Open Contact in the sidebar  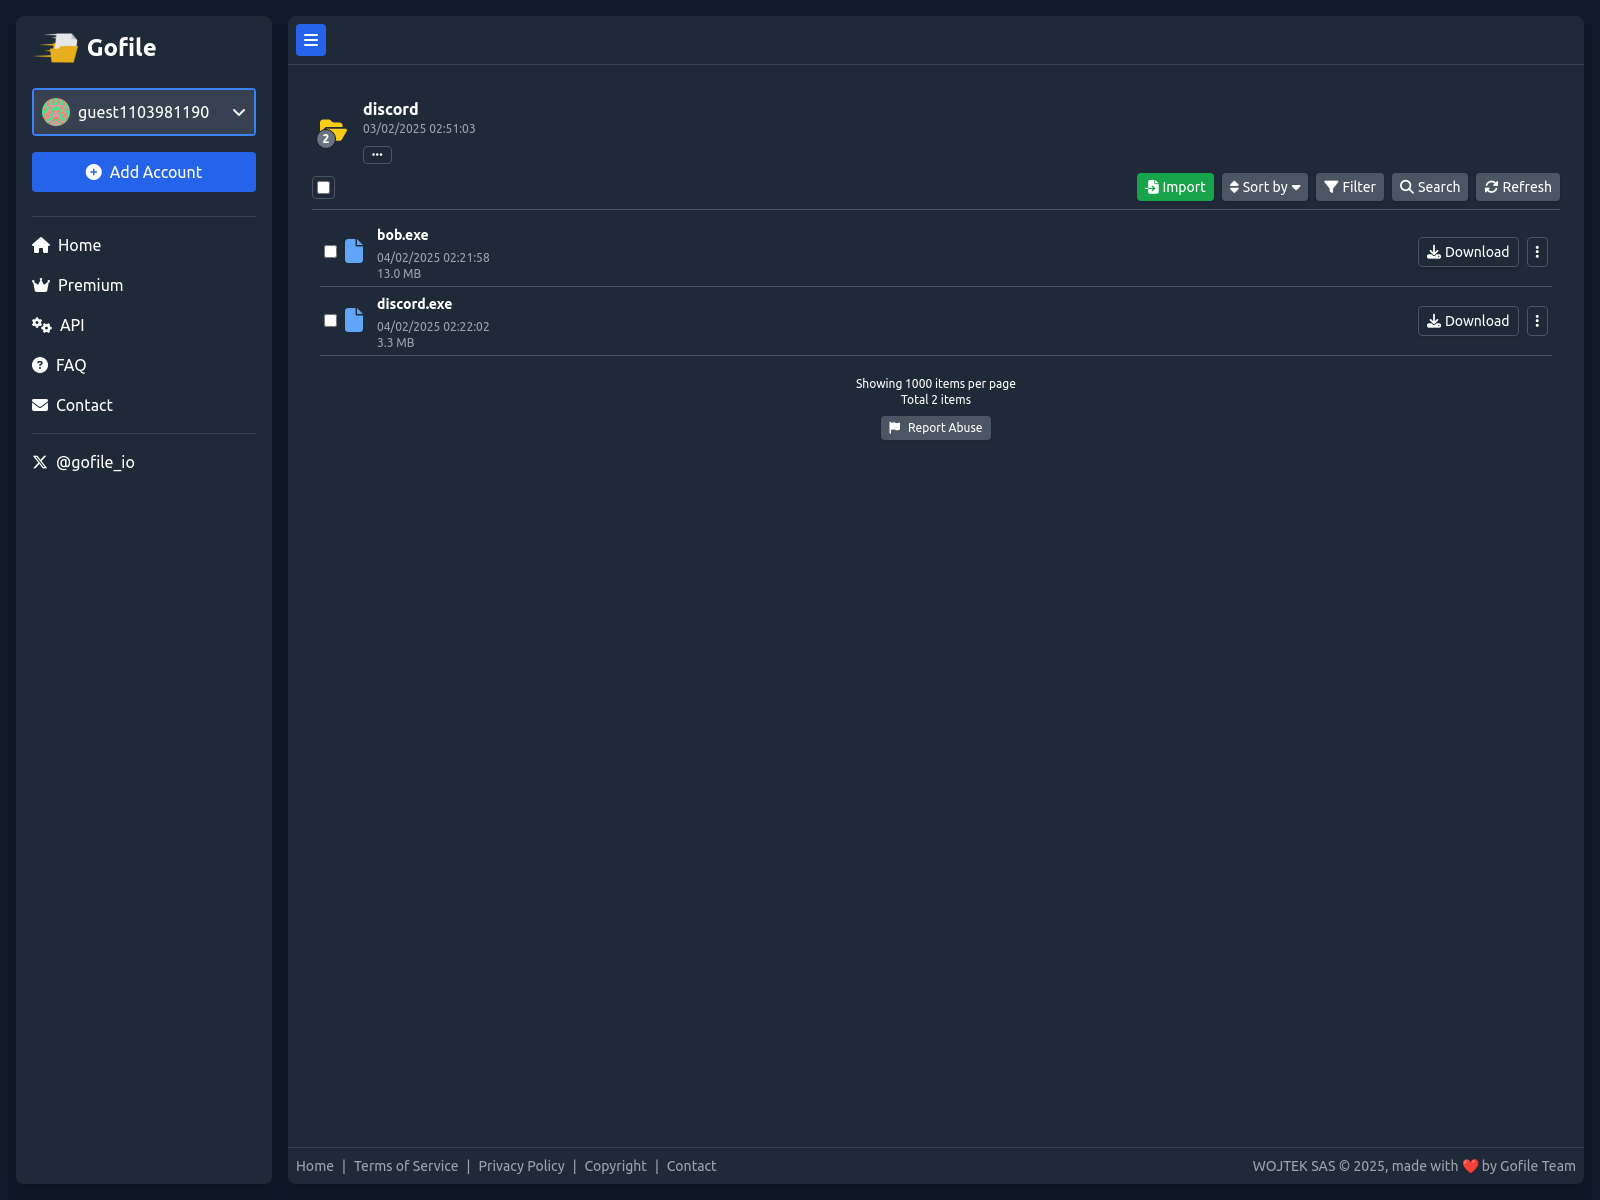(72, 405)
